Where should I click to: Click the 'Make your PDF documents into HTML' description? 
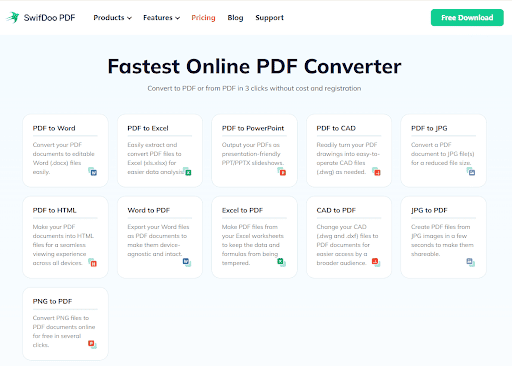(x=63, y=245)
